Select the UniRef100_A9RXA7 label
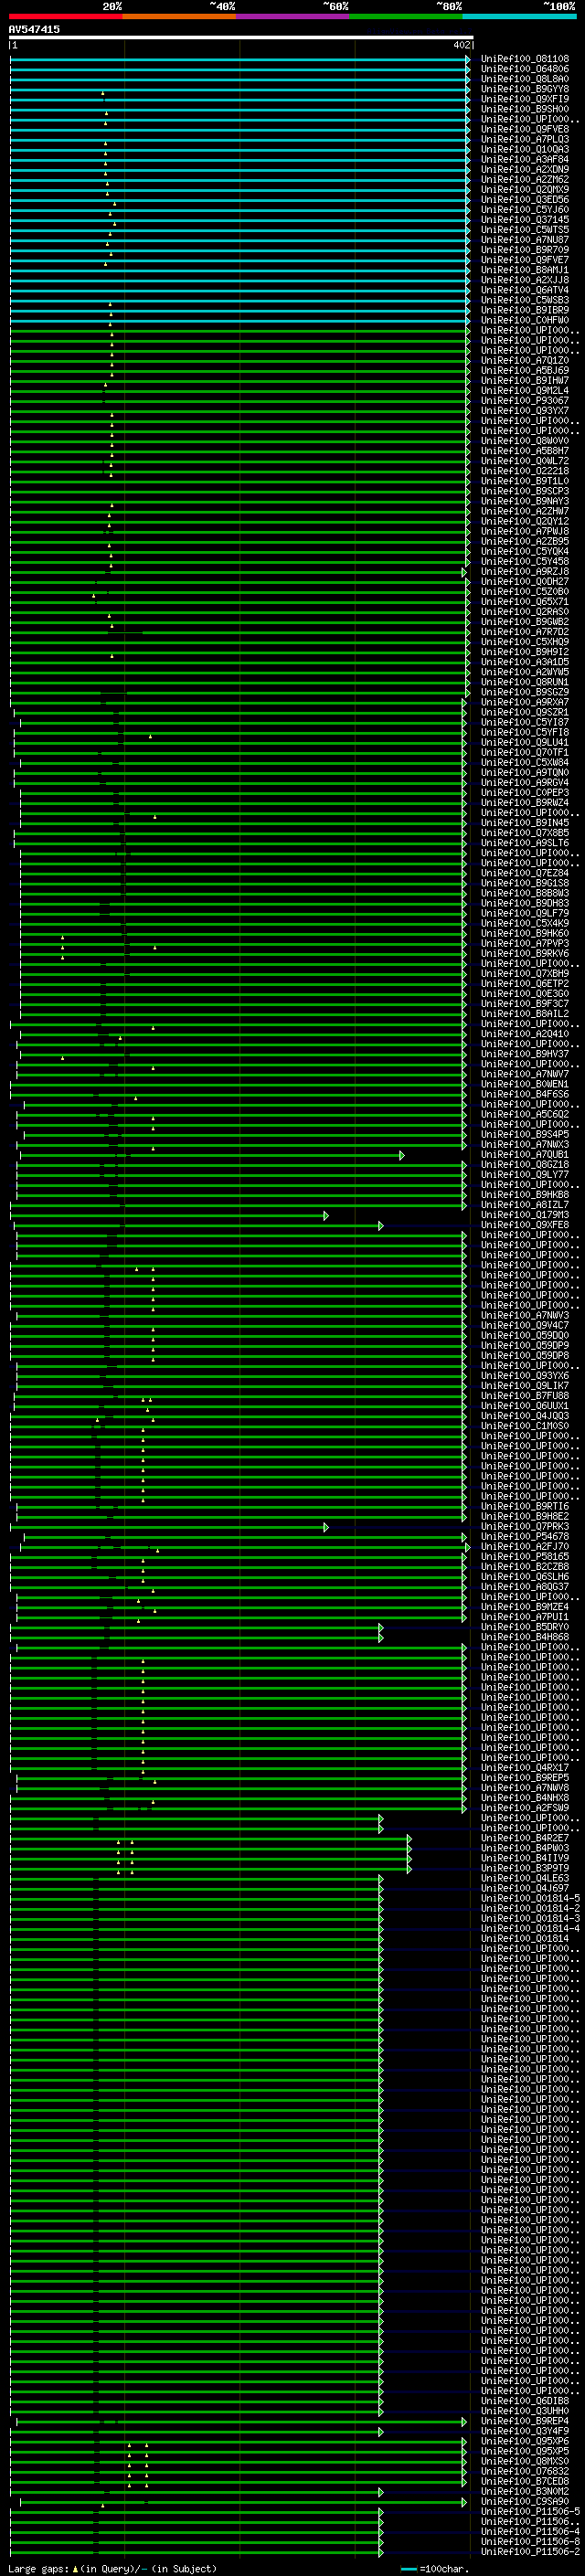585x2576 pixels. click(x=525, y=702)
